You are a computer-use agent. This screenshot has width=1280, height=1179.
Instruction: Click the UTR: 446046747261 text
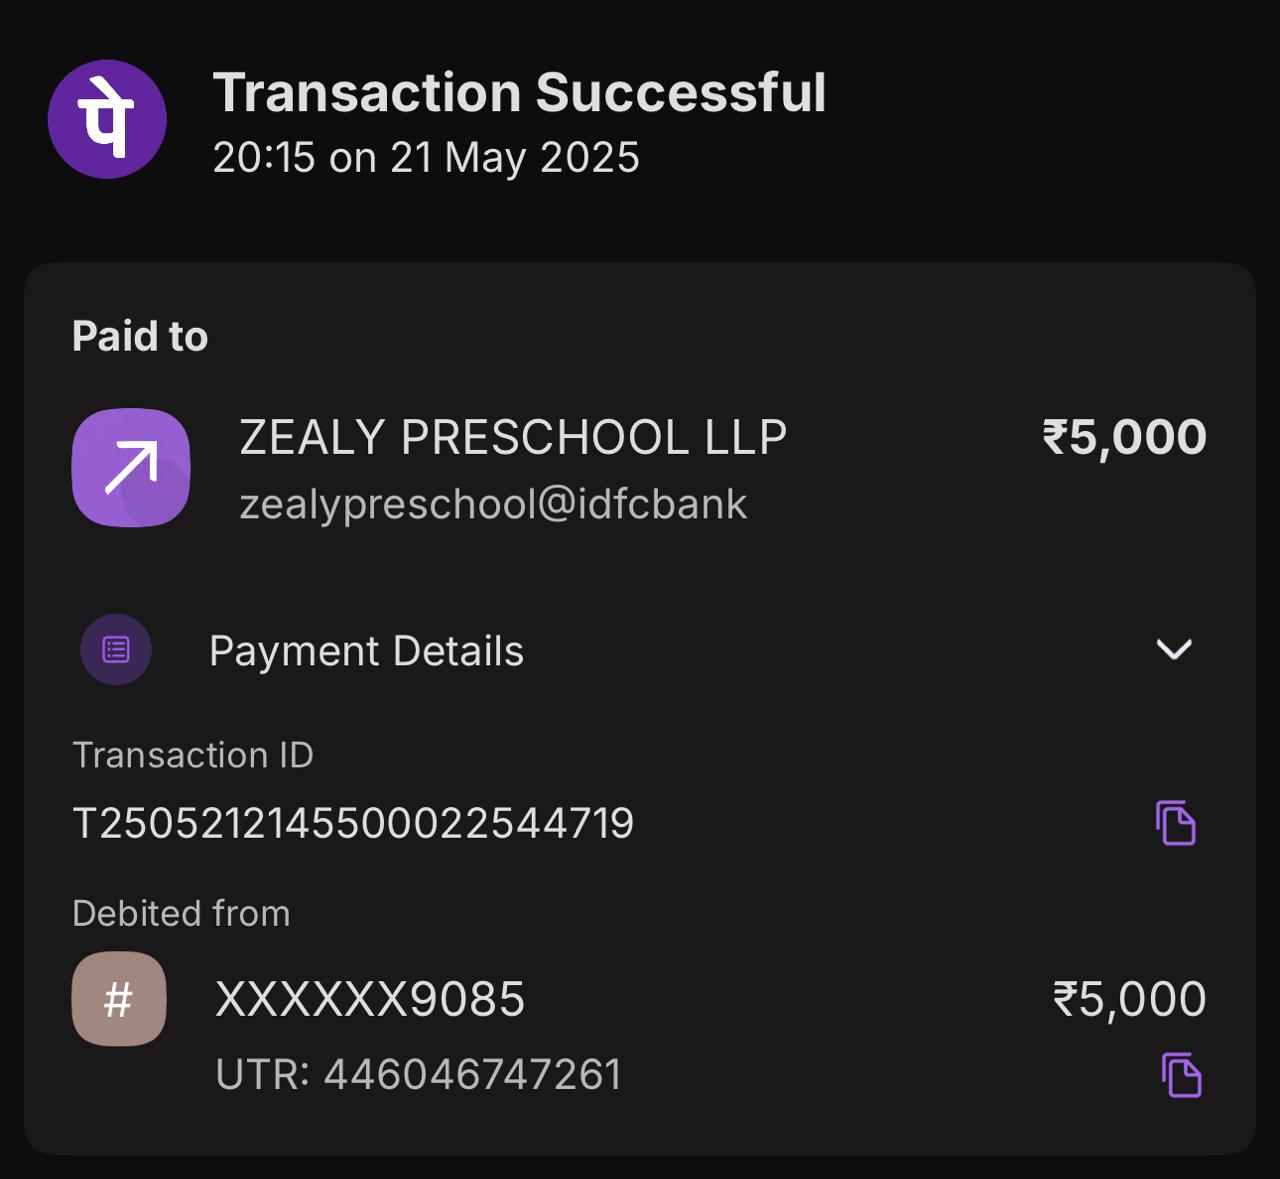[418, 1075]
